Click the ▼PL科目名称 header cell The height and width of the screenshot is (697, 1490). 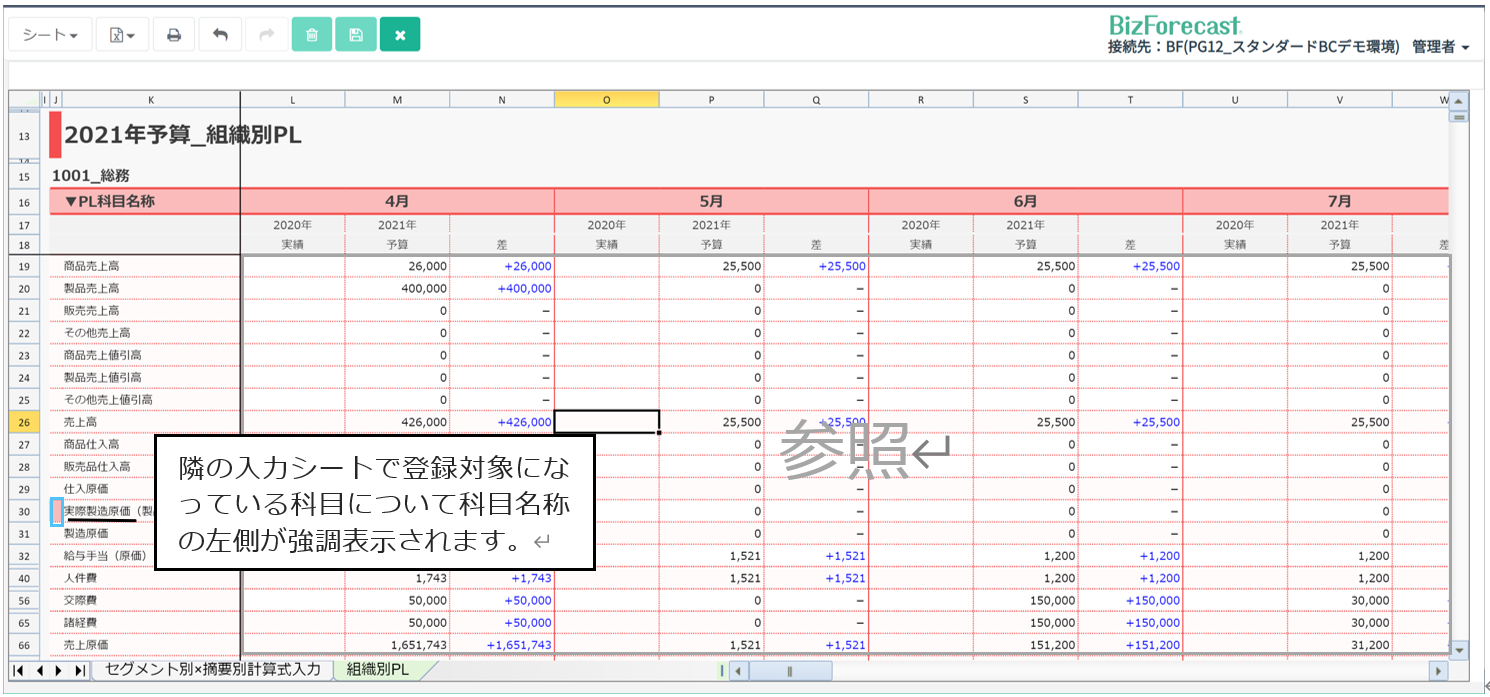[145, 201]
